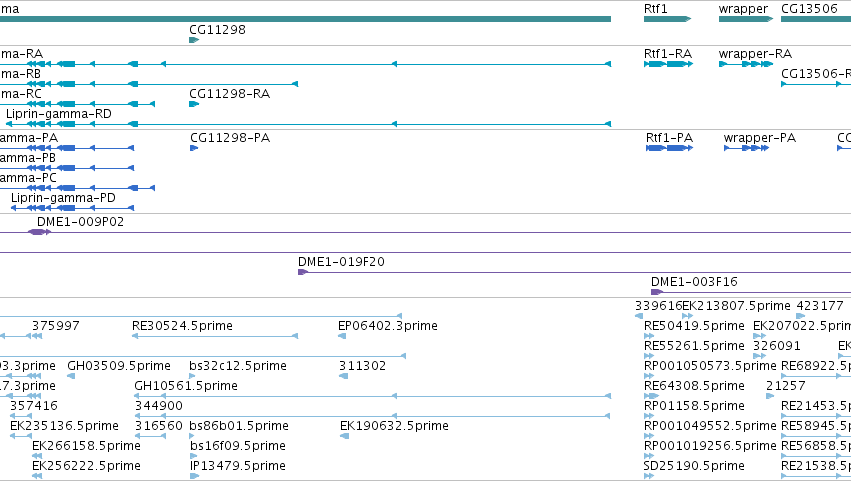Select the CG11298-RA transcript label
This screenshot has height=481, width=851.
point(229,93)
